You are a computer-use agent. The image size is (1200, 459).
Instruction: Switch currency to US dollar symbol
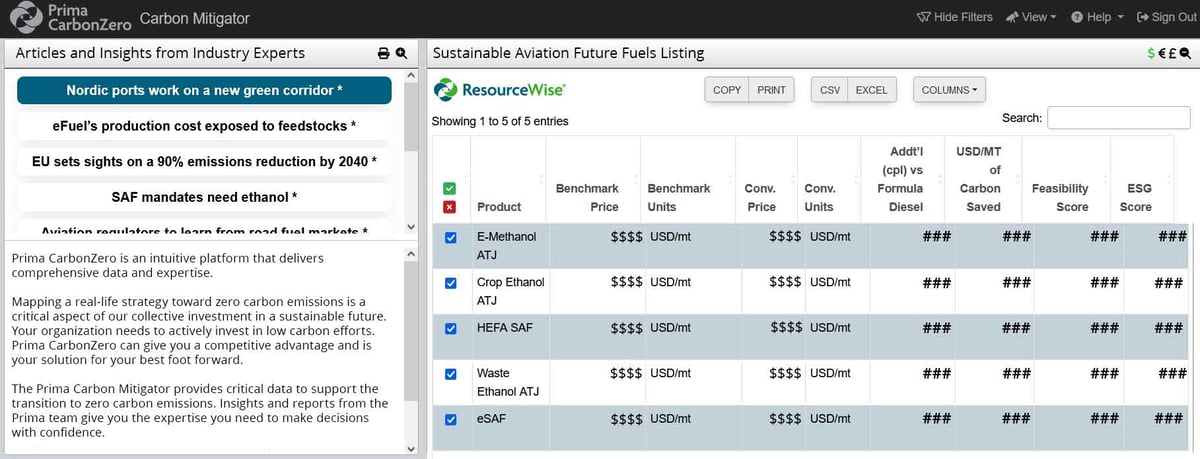[1152, 53]
